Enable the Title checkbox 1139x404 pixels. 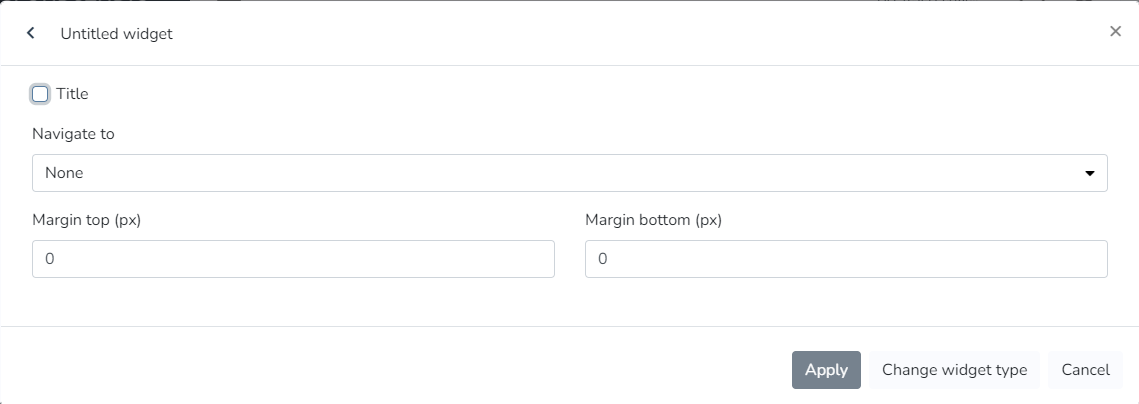(40, 94)
